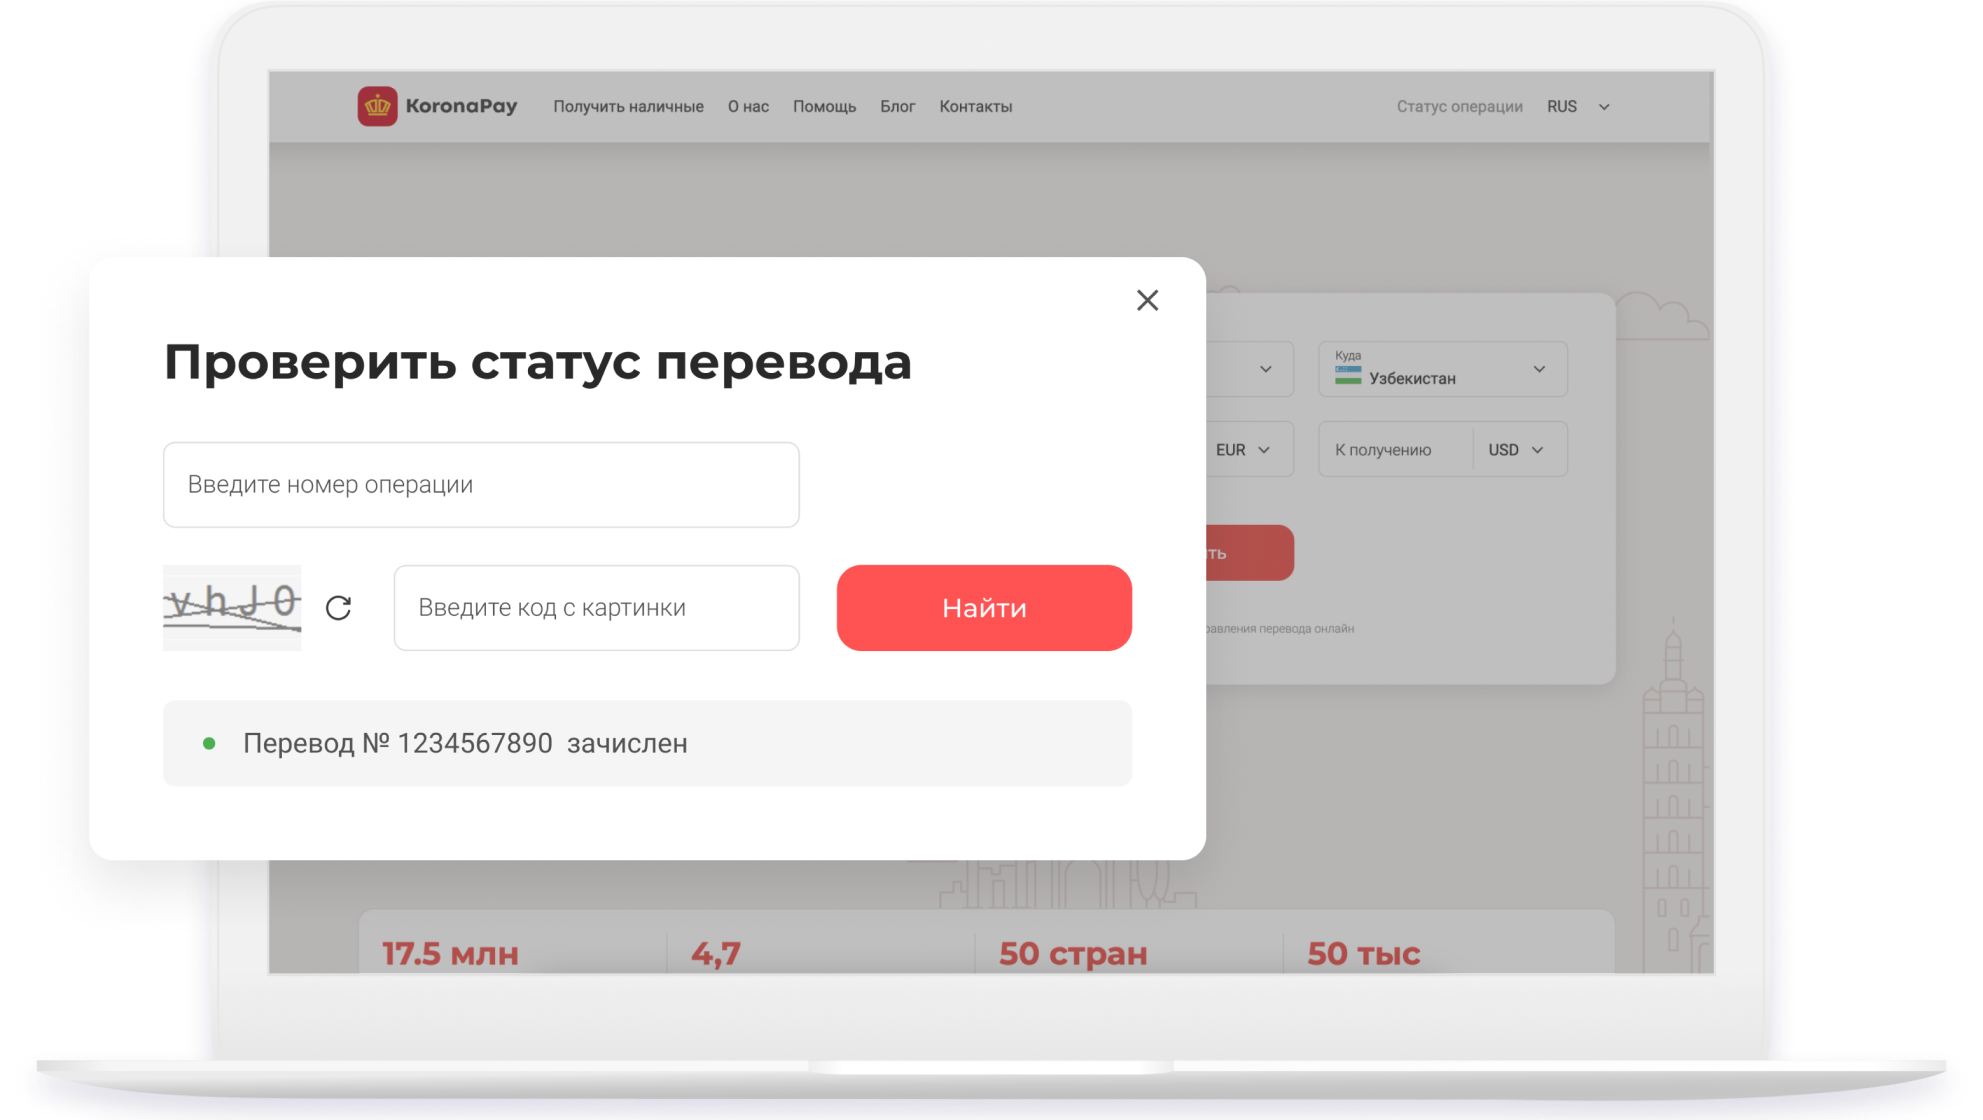Open the Контакты page
This screenshot has height=1120, width=1983.
975,107
